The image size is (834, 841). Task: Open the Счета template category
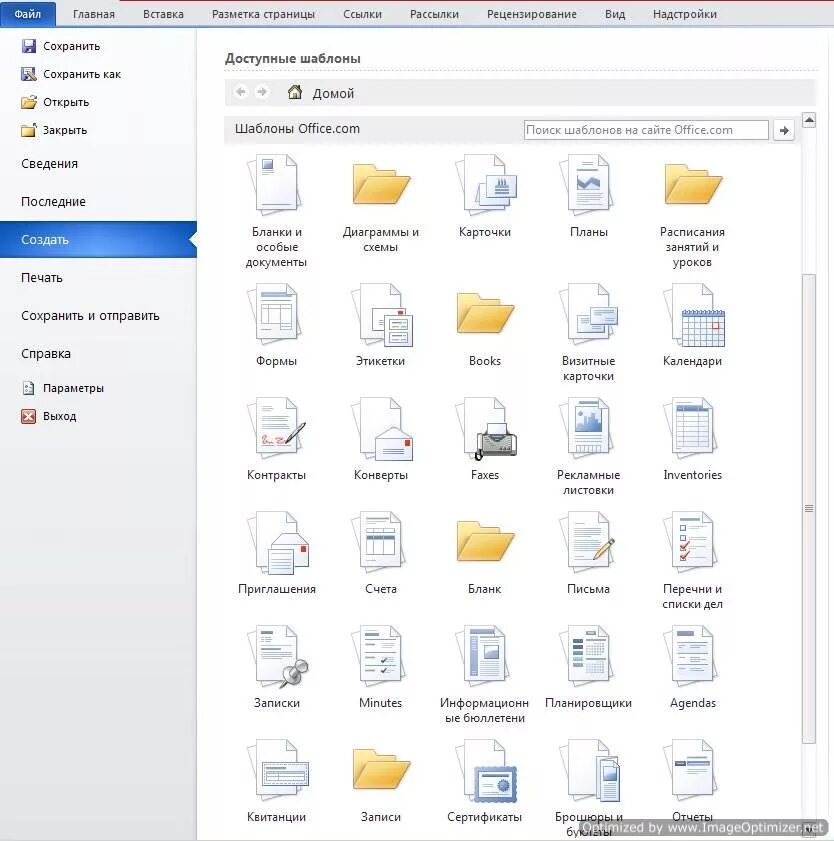tap(380, 552)
